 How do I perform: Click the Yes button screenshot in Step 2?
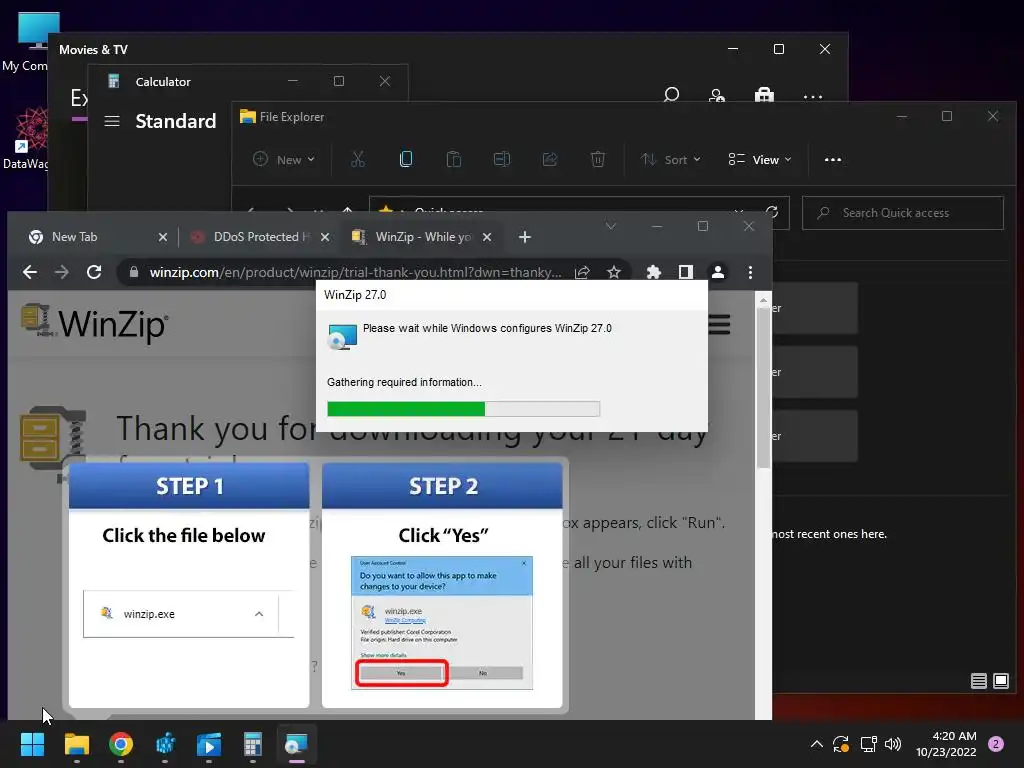401,673
